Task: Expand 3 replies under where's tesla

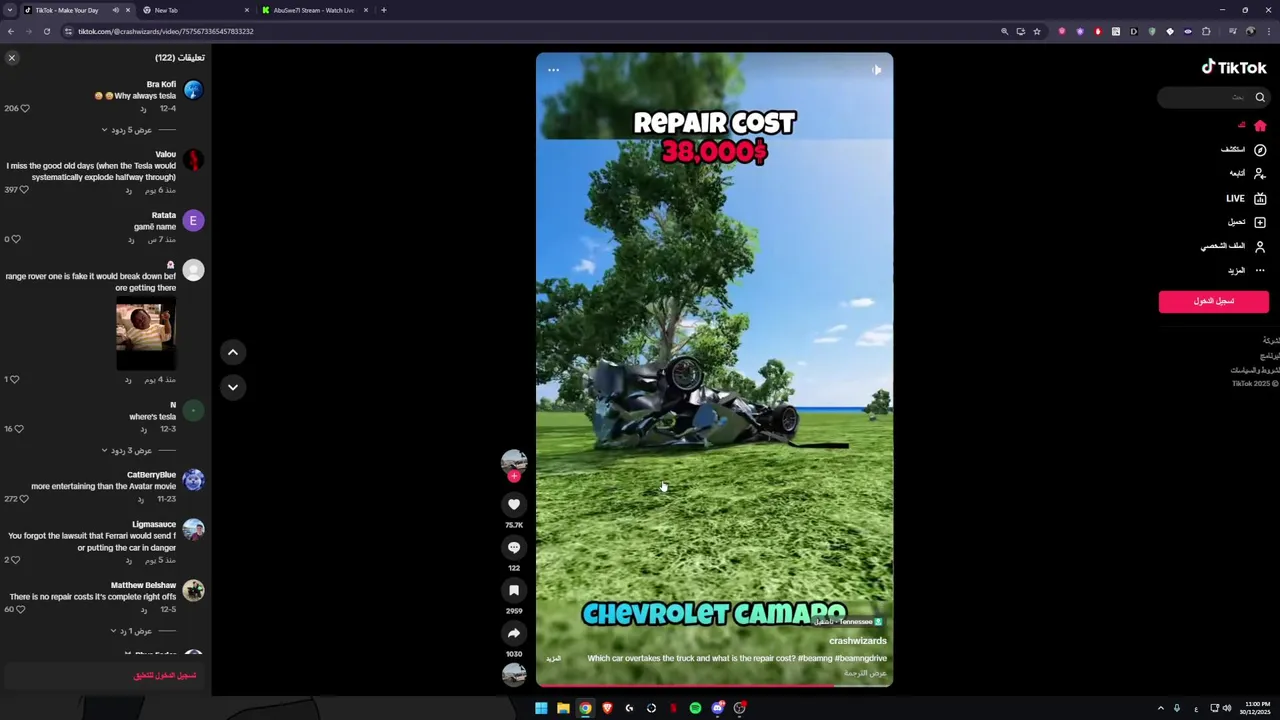Action: point(127,450)
